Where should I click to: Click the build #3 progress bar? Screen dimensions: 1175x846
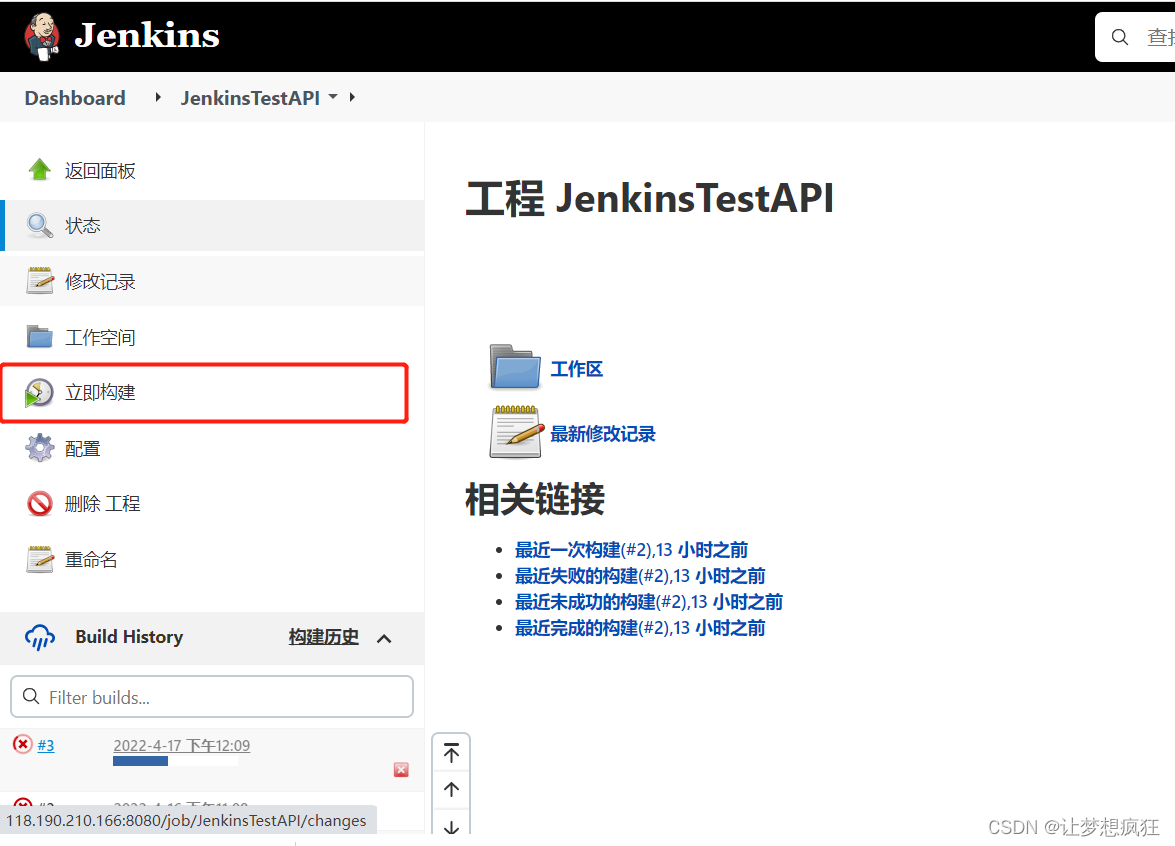coord(175,761)
